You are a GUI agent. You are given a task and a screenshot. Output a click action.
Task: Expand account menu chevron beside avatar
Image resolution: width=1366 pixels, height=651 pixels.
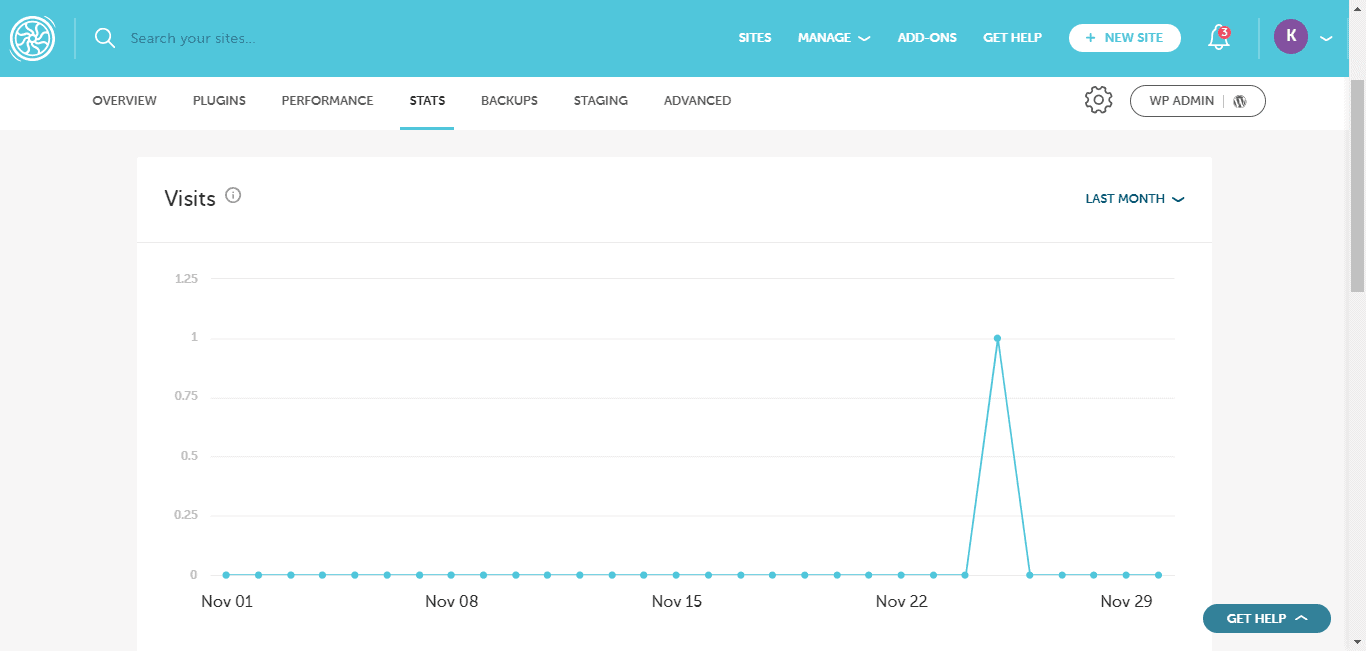click(x=1326, y=38)
